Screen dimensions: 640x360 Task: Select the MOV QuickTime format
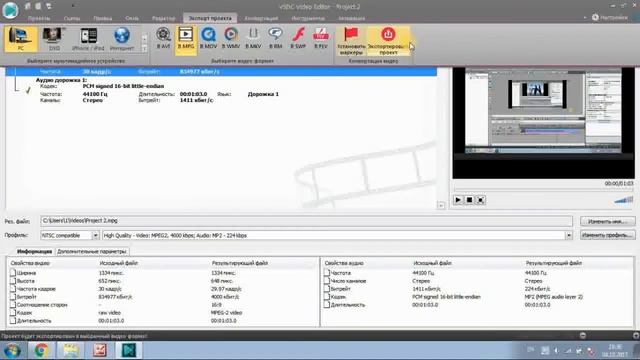208,38
